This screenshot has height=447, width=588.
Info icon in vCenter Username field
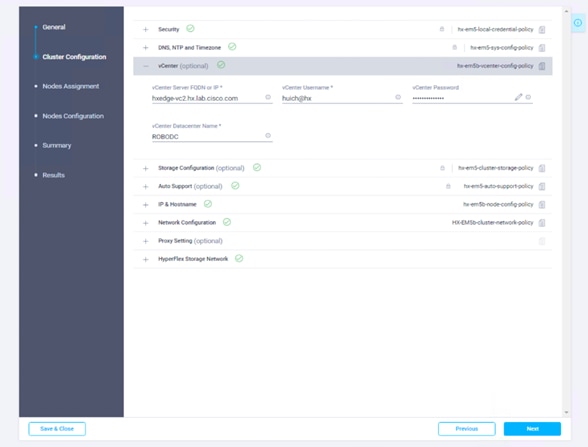pyautogui.click(x=398, y=97)
